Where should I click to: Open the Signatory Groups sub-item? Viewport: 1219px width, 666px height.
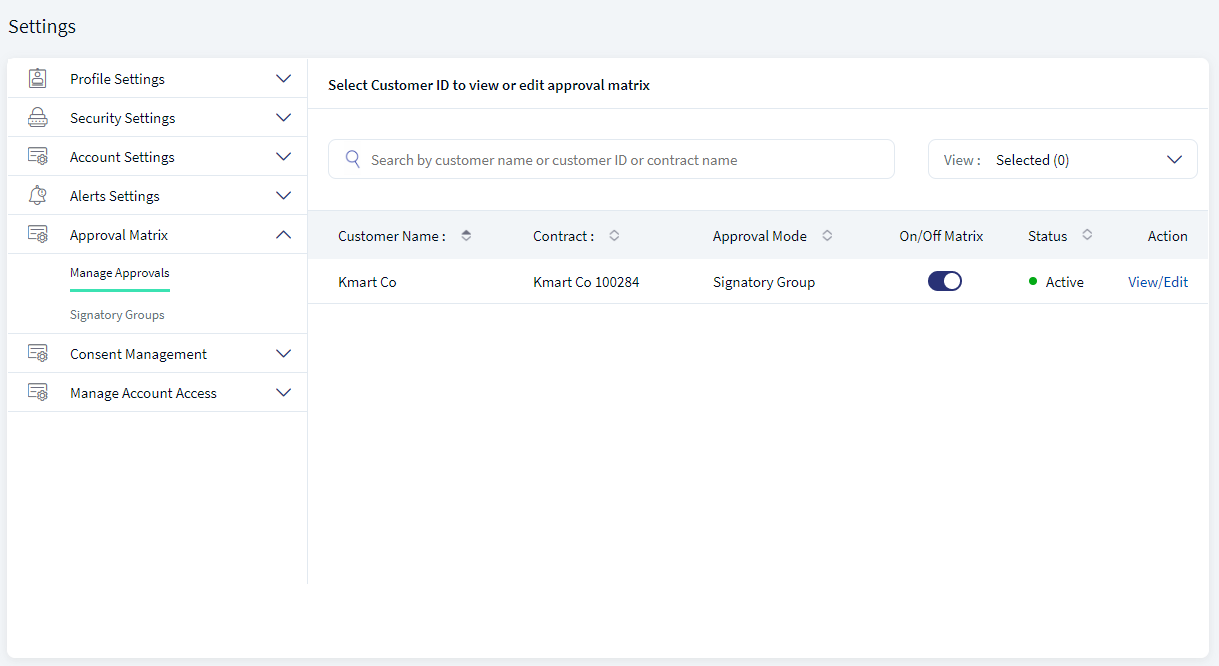point(117,315)
